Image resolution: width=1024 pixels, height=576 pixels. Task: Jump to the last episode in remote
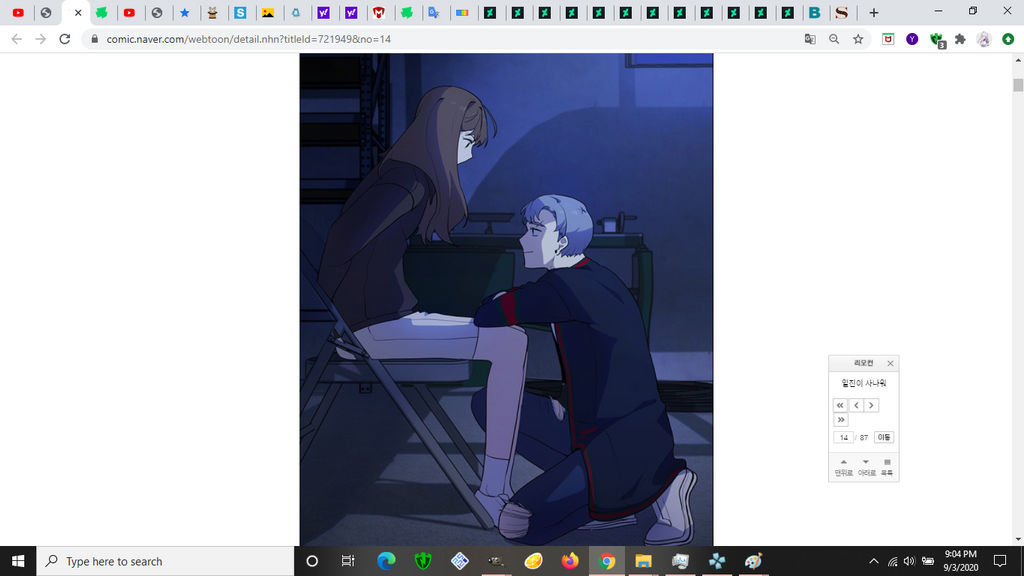pyautogui.click(x=840, y=420)
